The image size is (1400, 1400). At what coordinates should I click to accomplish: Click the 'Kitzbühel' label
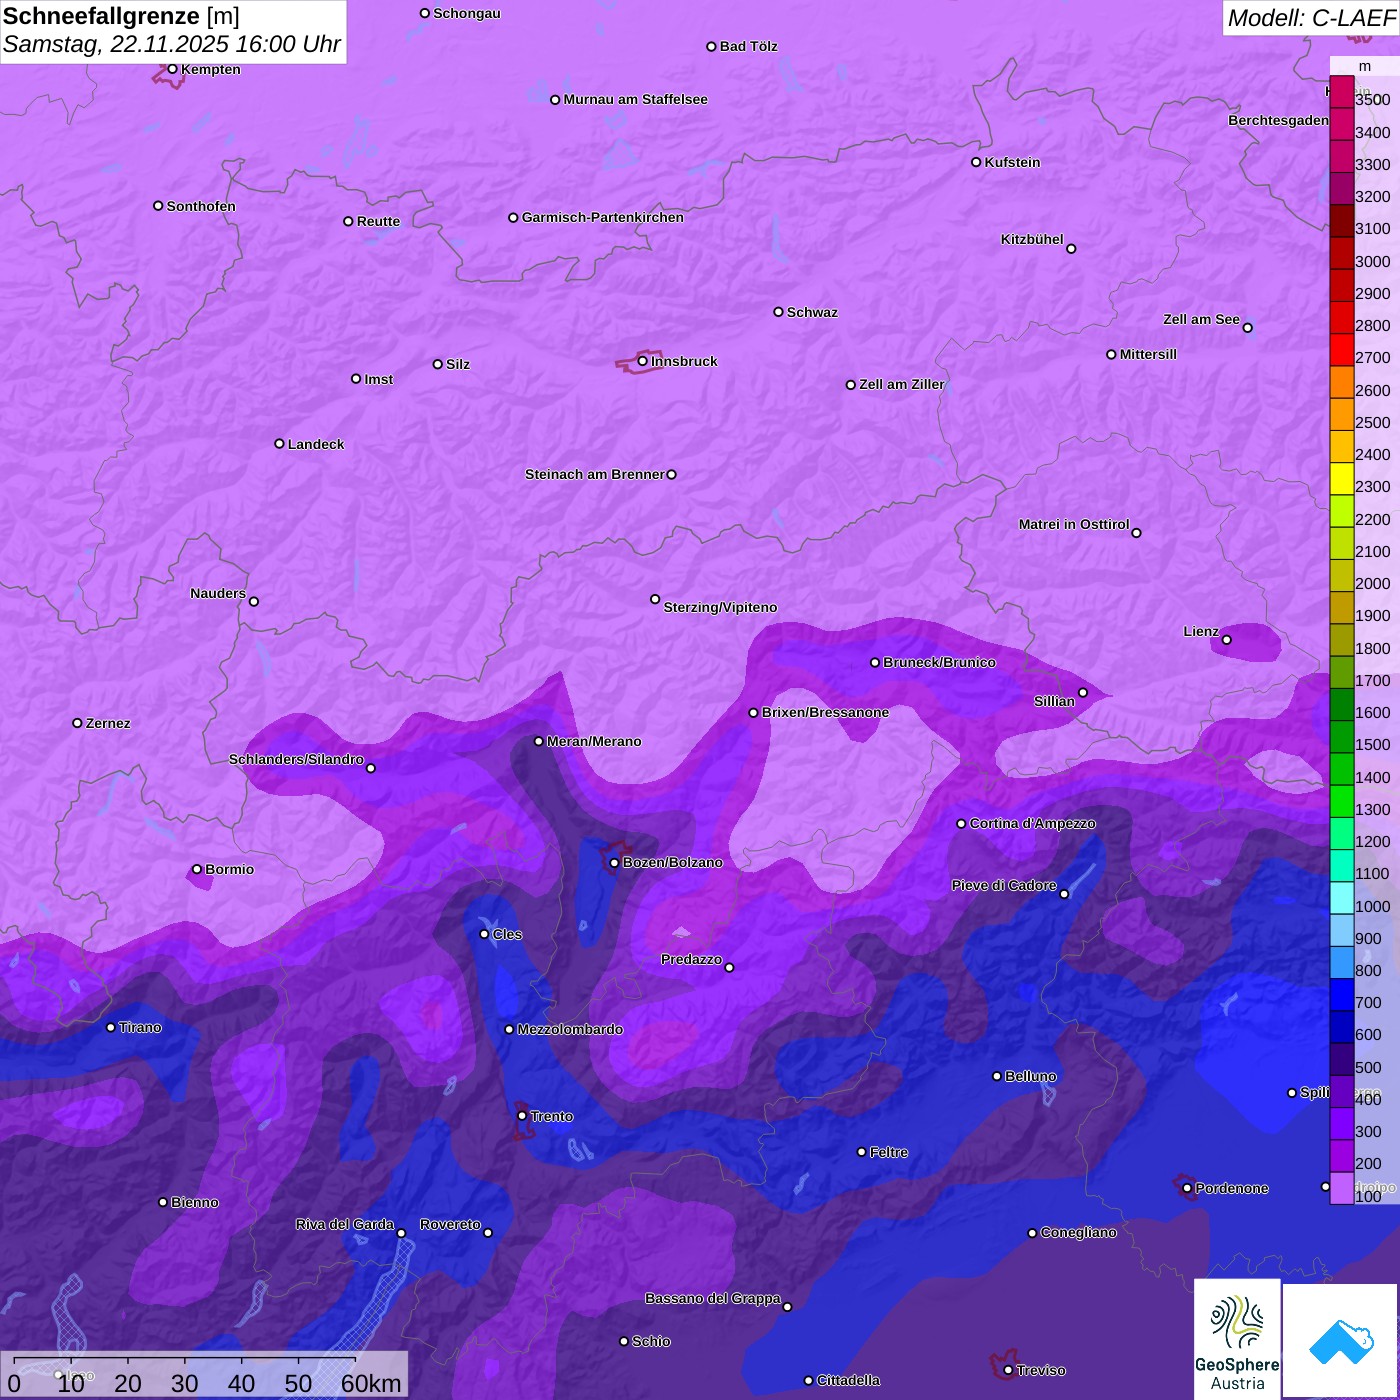click(1032, 240)
